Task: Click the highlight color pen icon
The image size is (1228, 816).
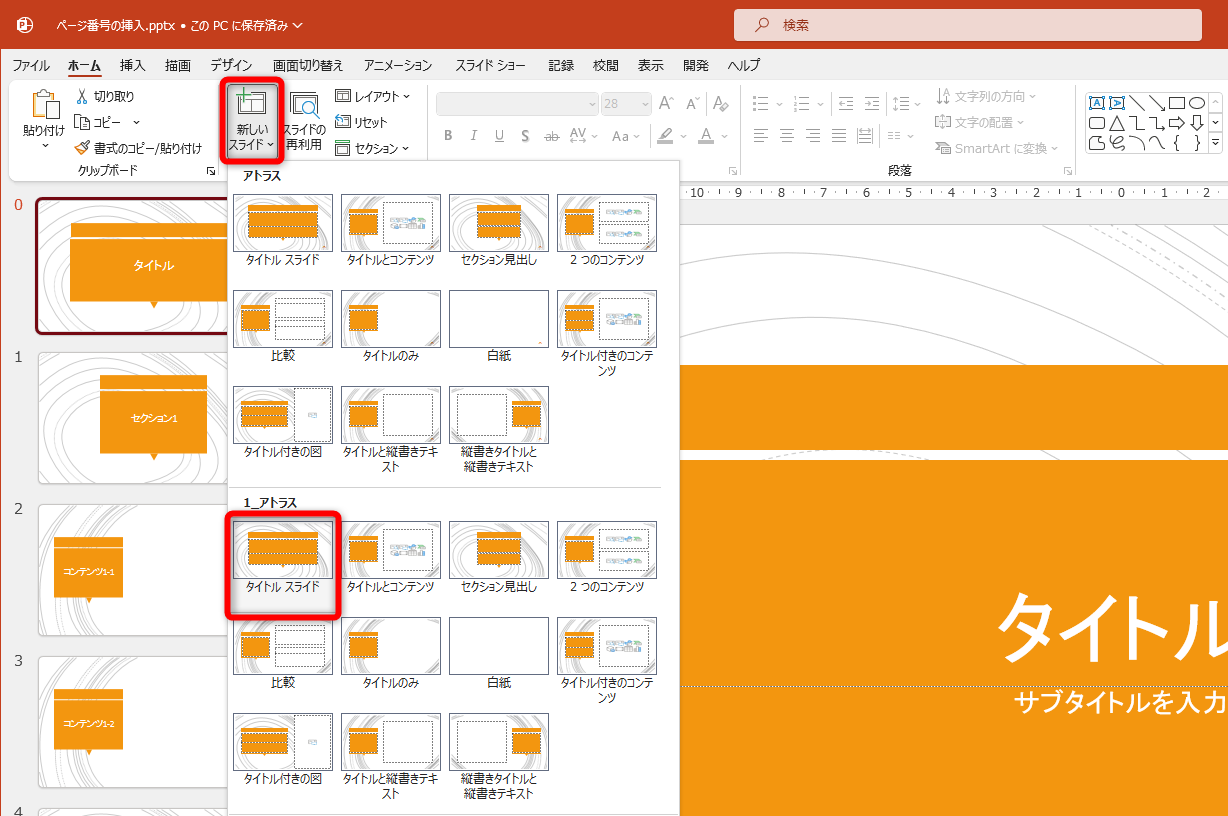Action: [665, 135]
